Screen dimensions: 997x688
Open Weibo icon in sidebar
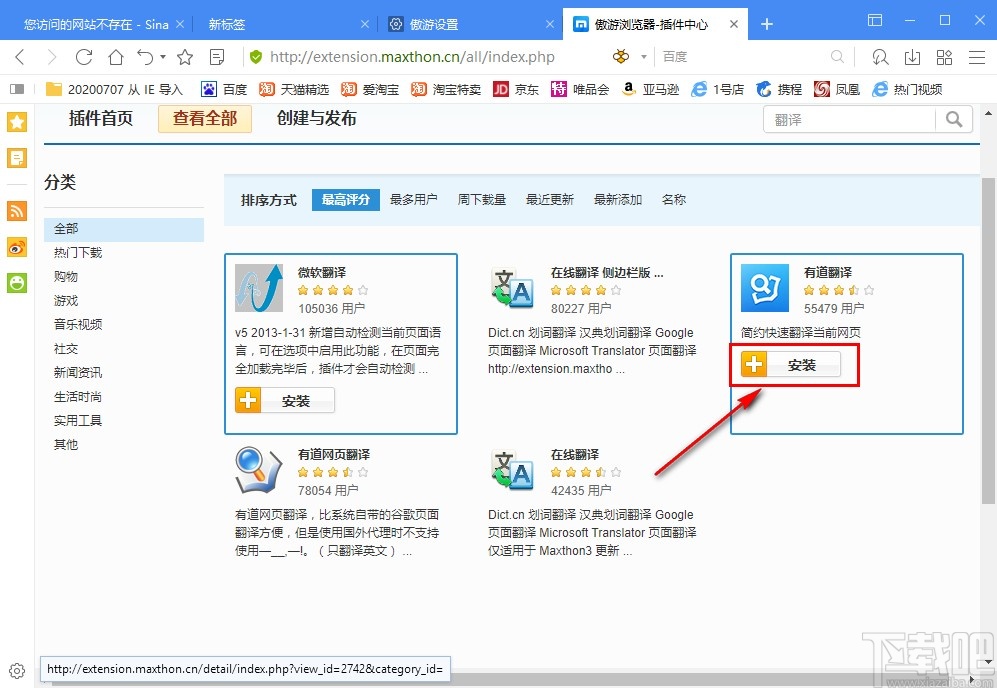17,247
